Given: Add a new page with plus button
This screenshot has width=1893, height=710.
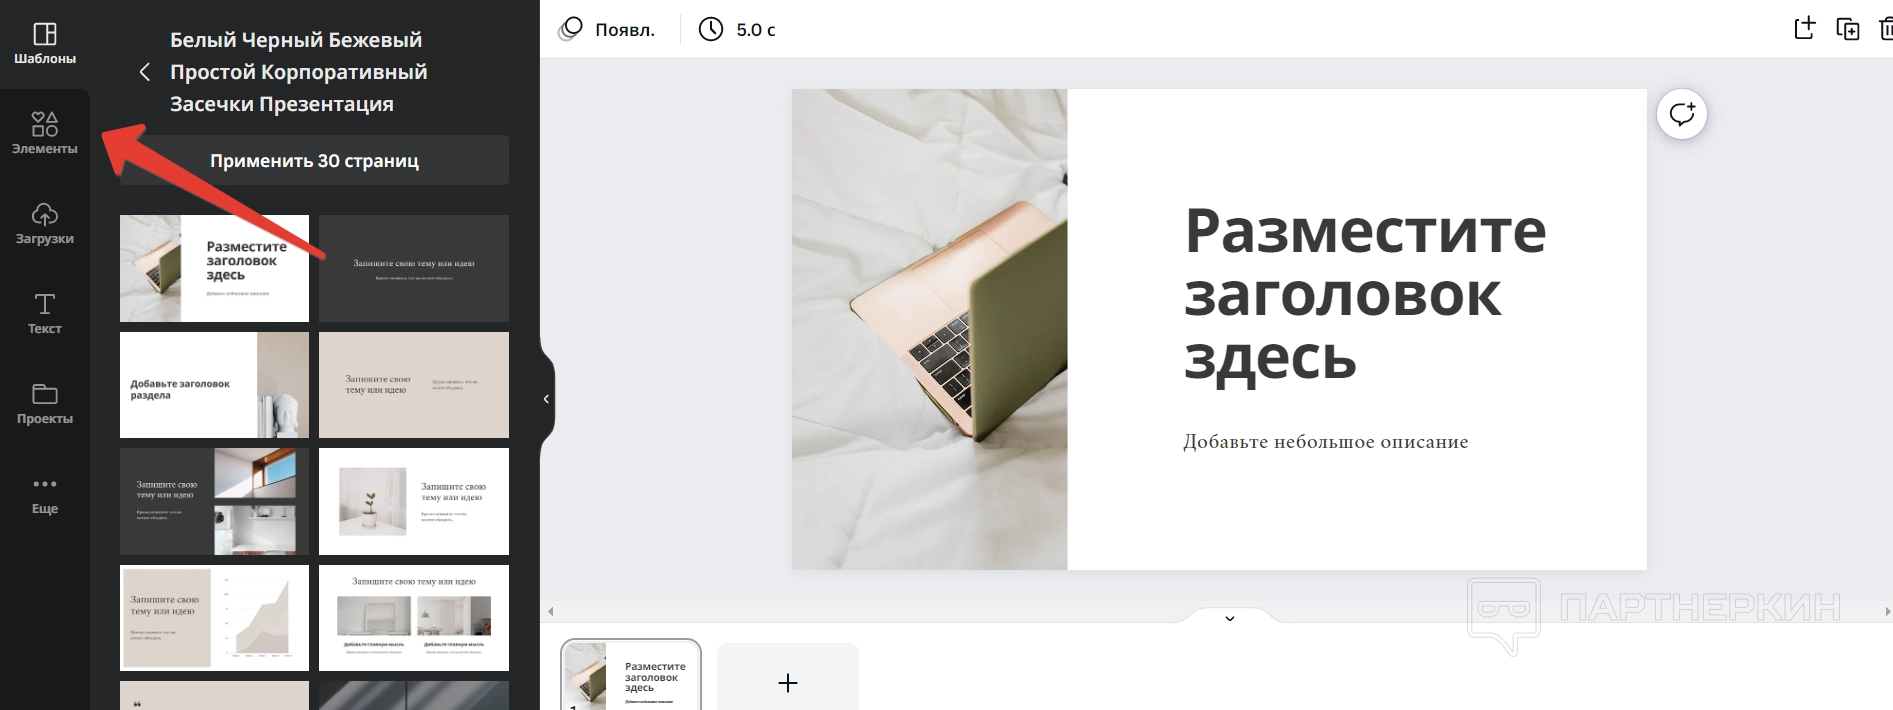Looking at the screenshot, I should tap(788, 682).
